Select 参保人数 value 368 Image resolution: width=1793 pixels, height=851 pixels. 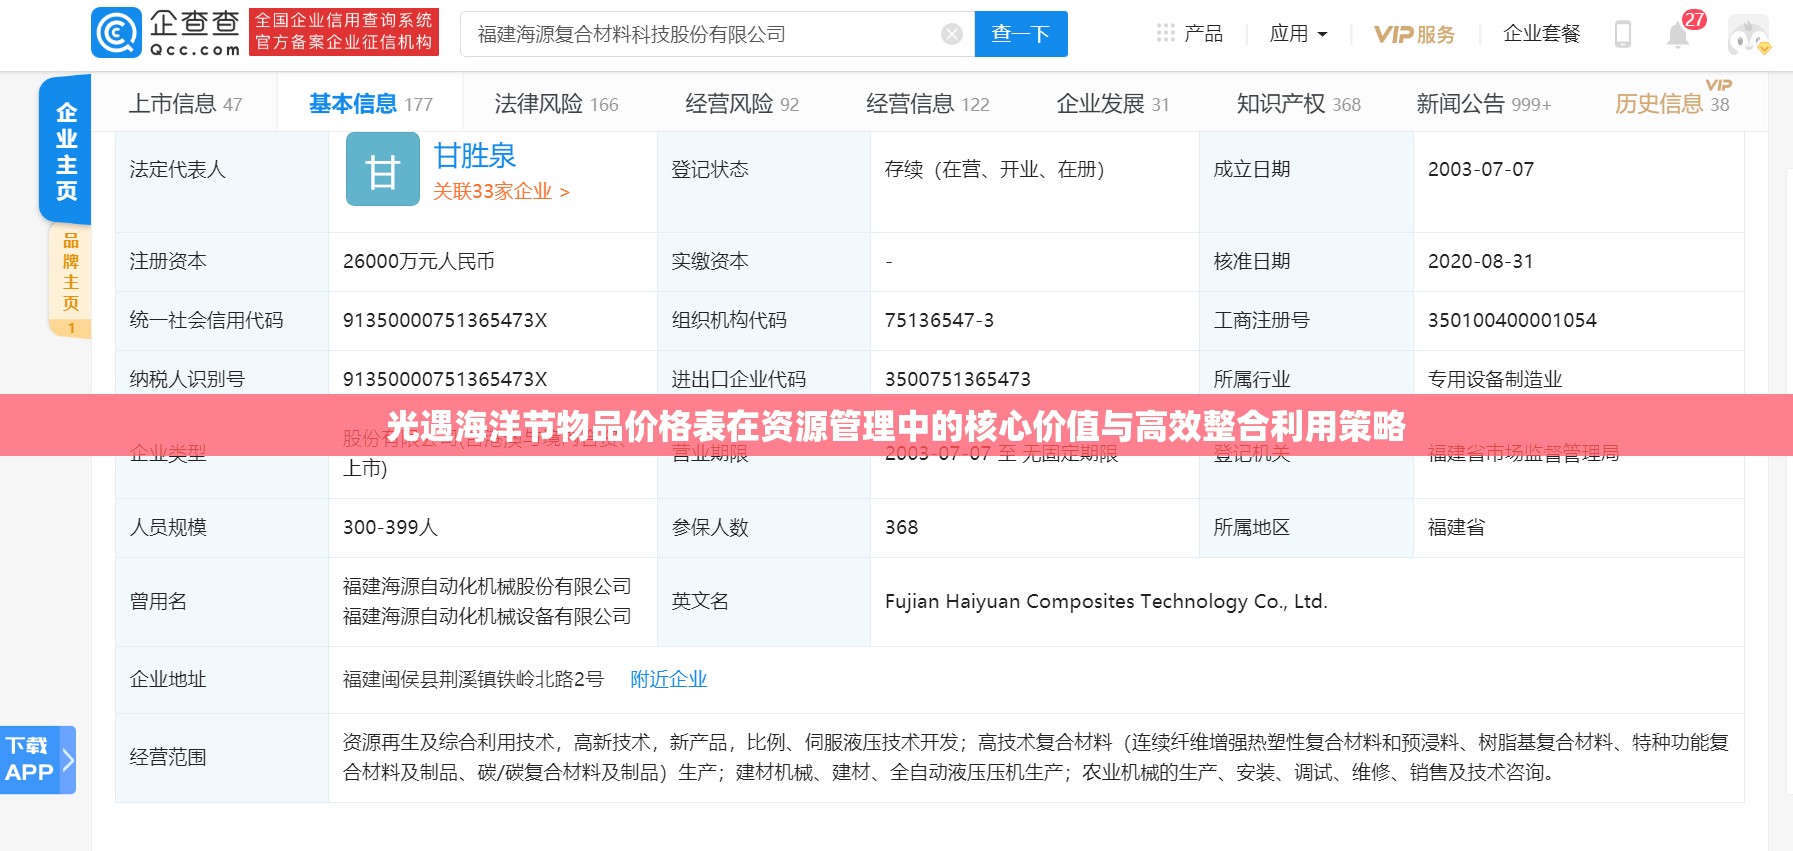[x=901, y=527]
